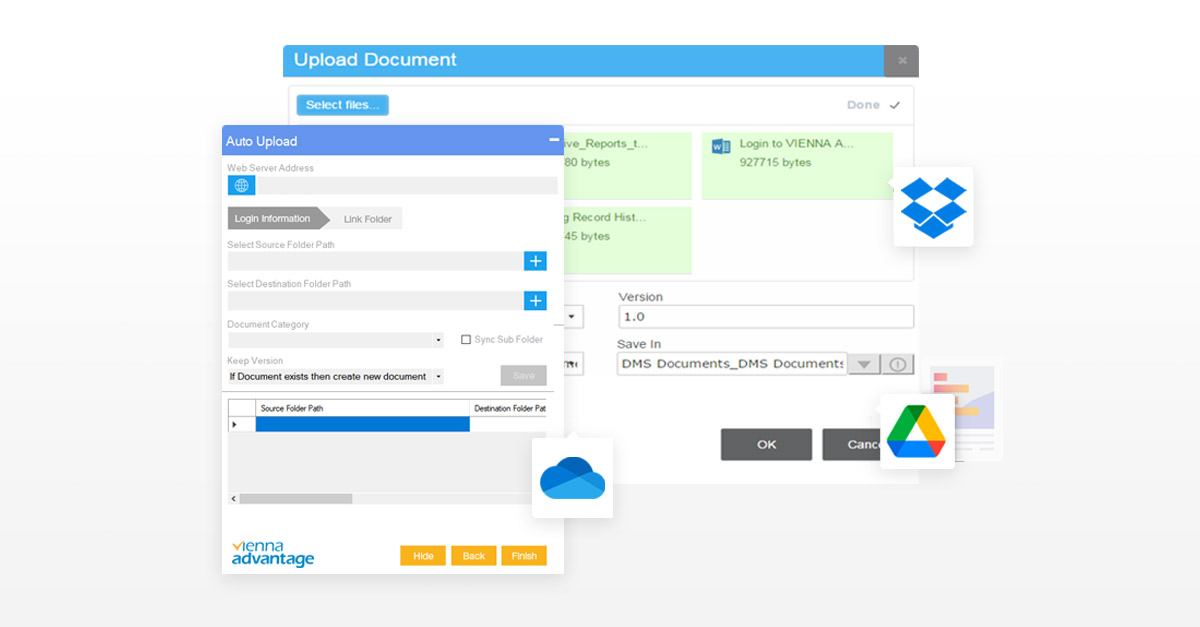The height and width of the screenshot is (627, 1200).
Task: Click Cancel in Upload Document
Action: click(852, 445)
